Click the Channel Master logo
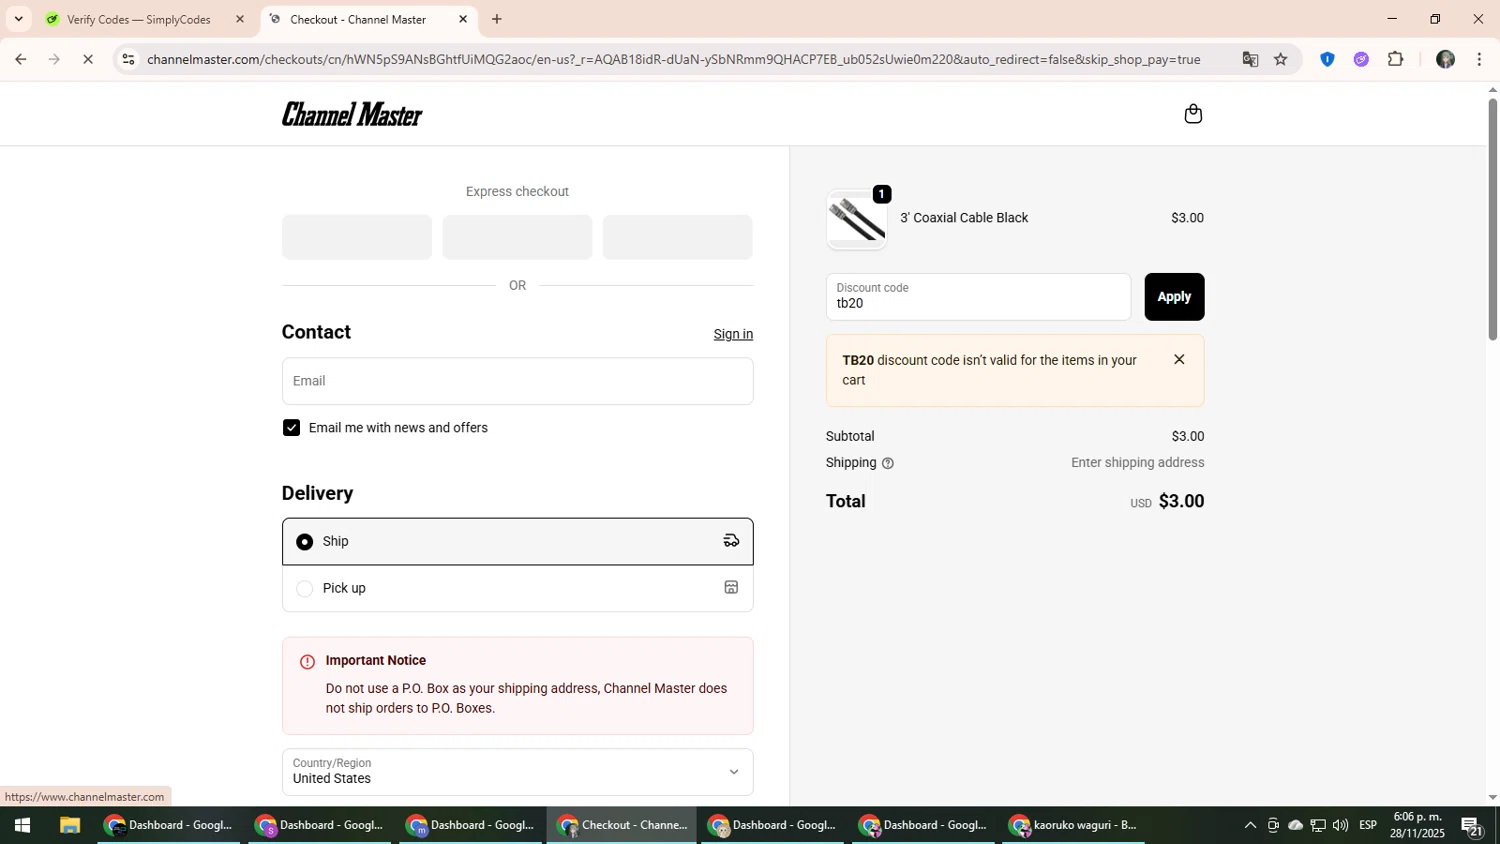Screen dimensions: 1500x844 click(x=352, y=114)
